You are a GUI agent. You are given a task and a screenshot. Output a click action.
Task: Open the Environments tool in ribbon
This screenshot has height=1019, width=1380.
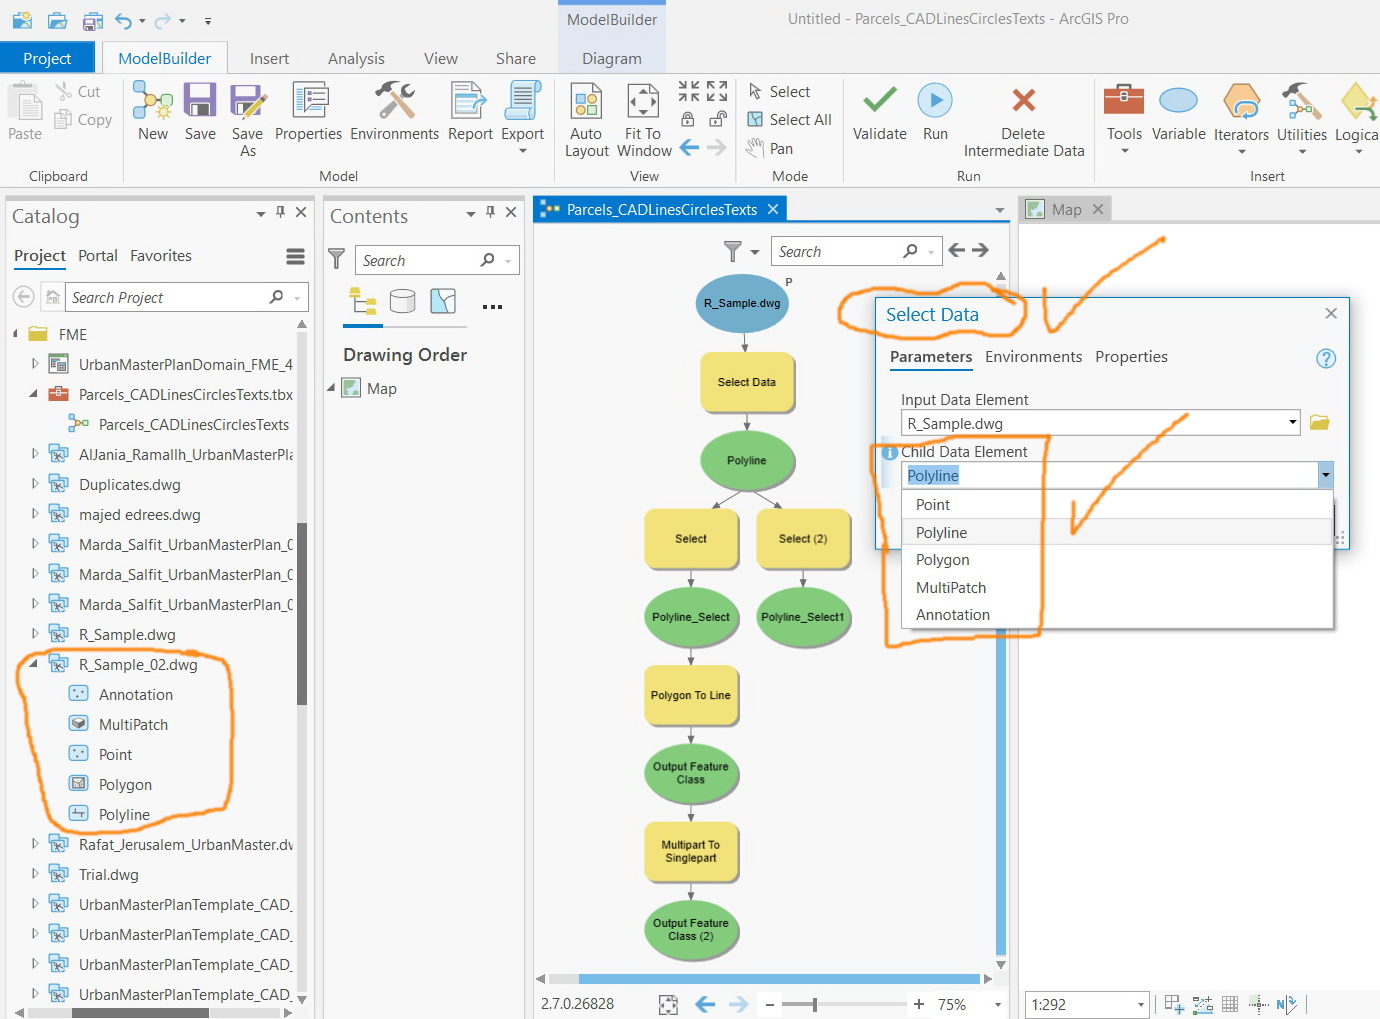click(x=394, y=113)
